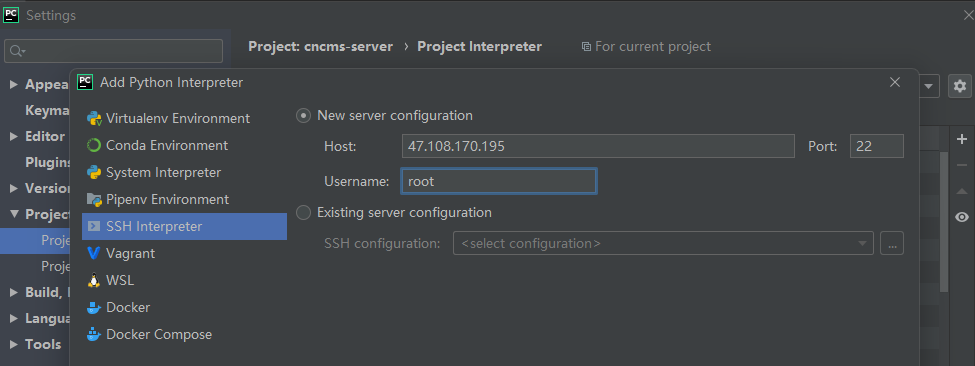This screenshot has width=975, height=366.
Task: Click the Port number field
Action: click(877, 147)
